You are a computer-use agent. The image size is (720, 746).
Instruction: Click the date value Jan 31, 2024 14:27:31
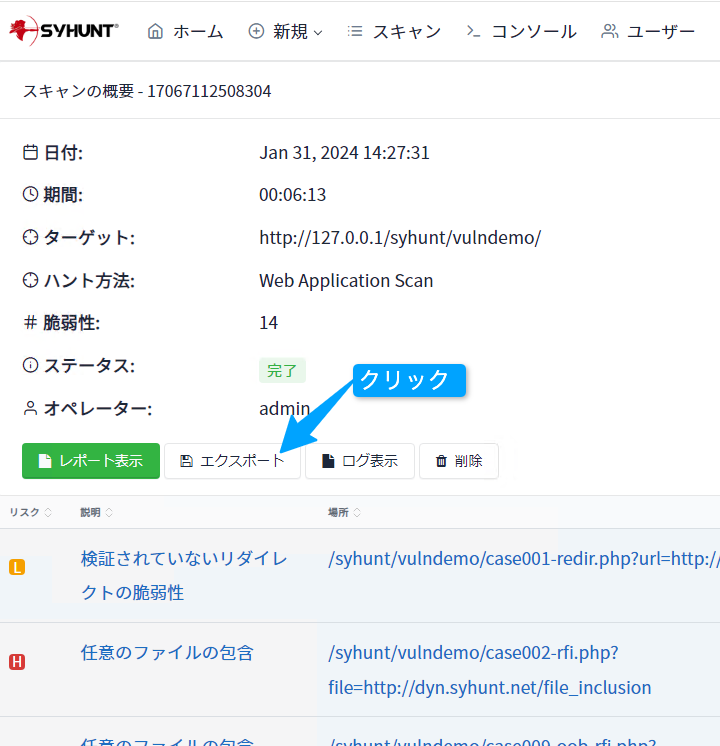pos(344,153)
